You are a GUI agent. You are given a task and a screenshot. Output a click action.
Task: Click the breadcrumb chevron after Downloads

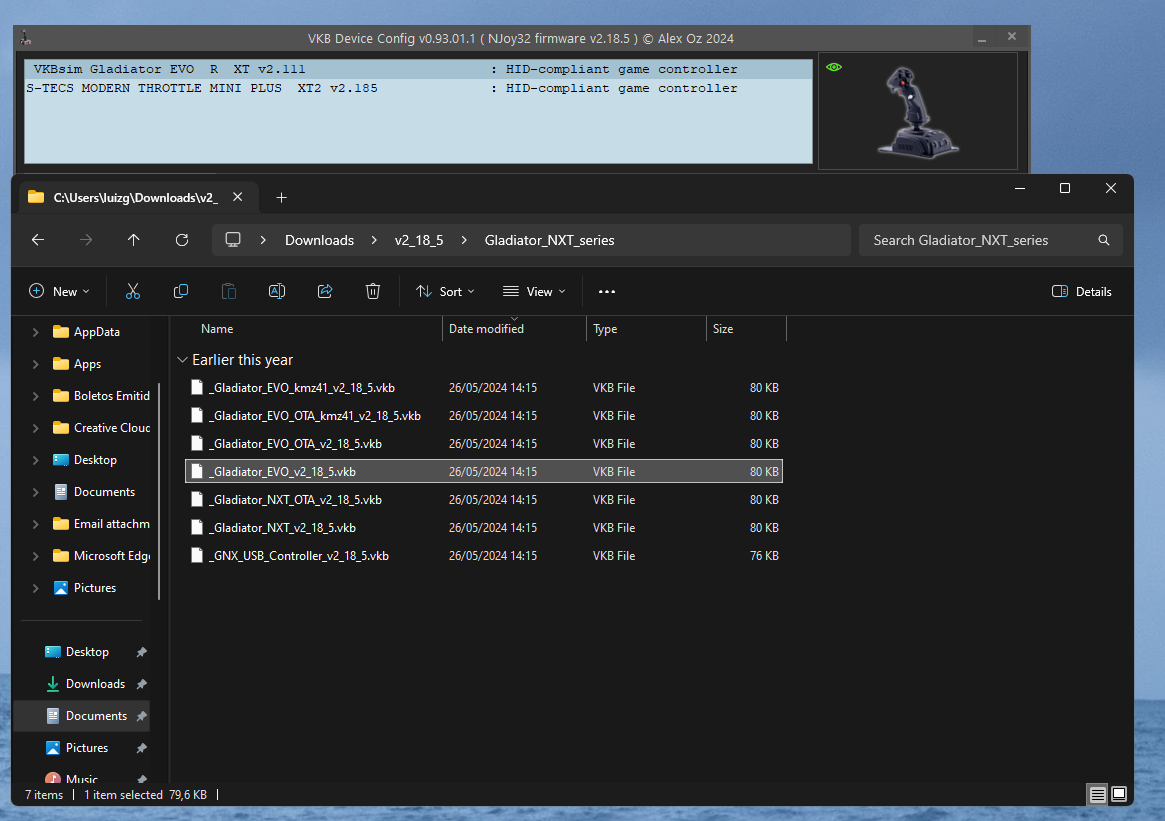pos(374,240)
